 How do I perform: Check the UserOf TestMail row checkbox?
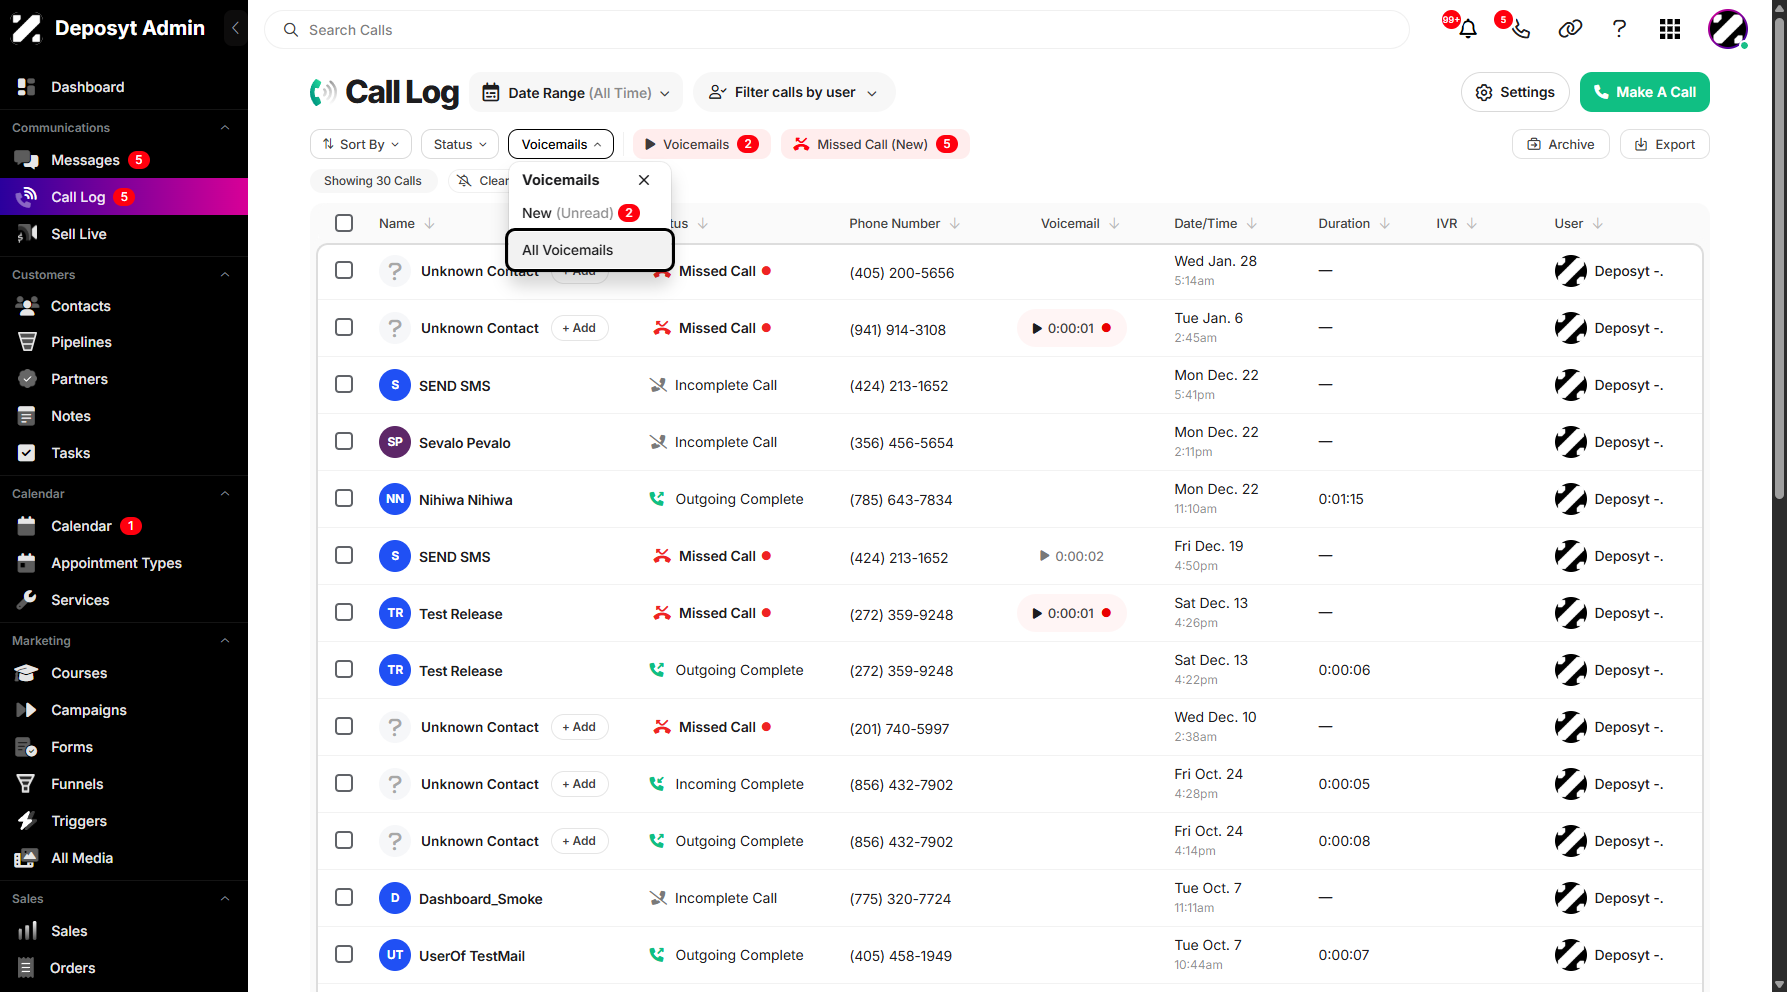pyautogui.click(x=344, y=954)
